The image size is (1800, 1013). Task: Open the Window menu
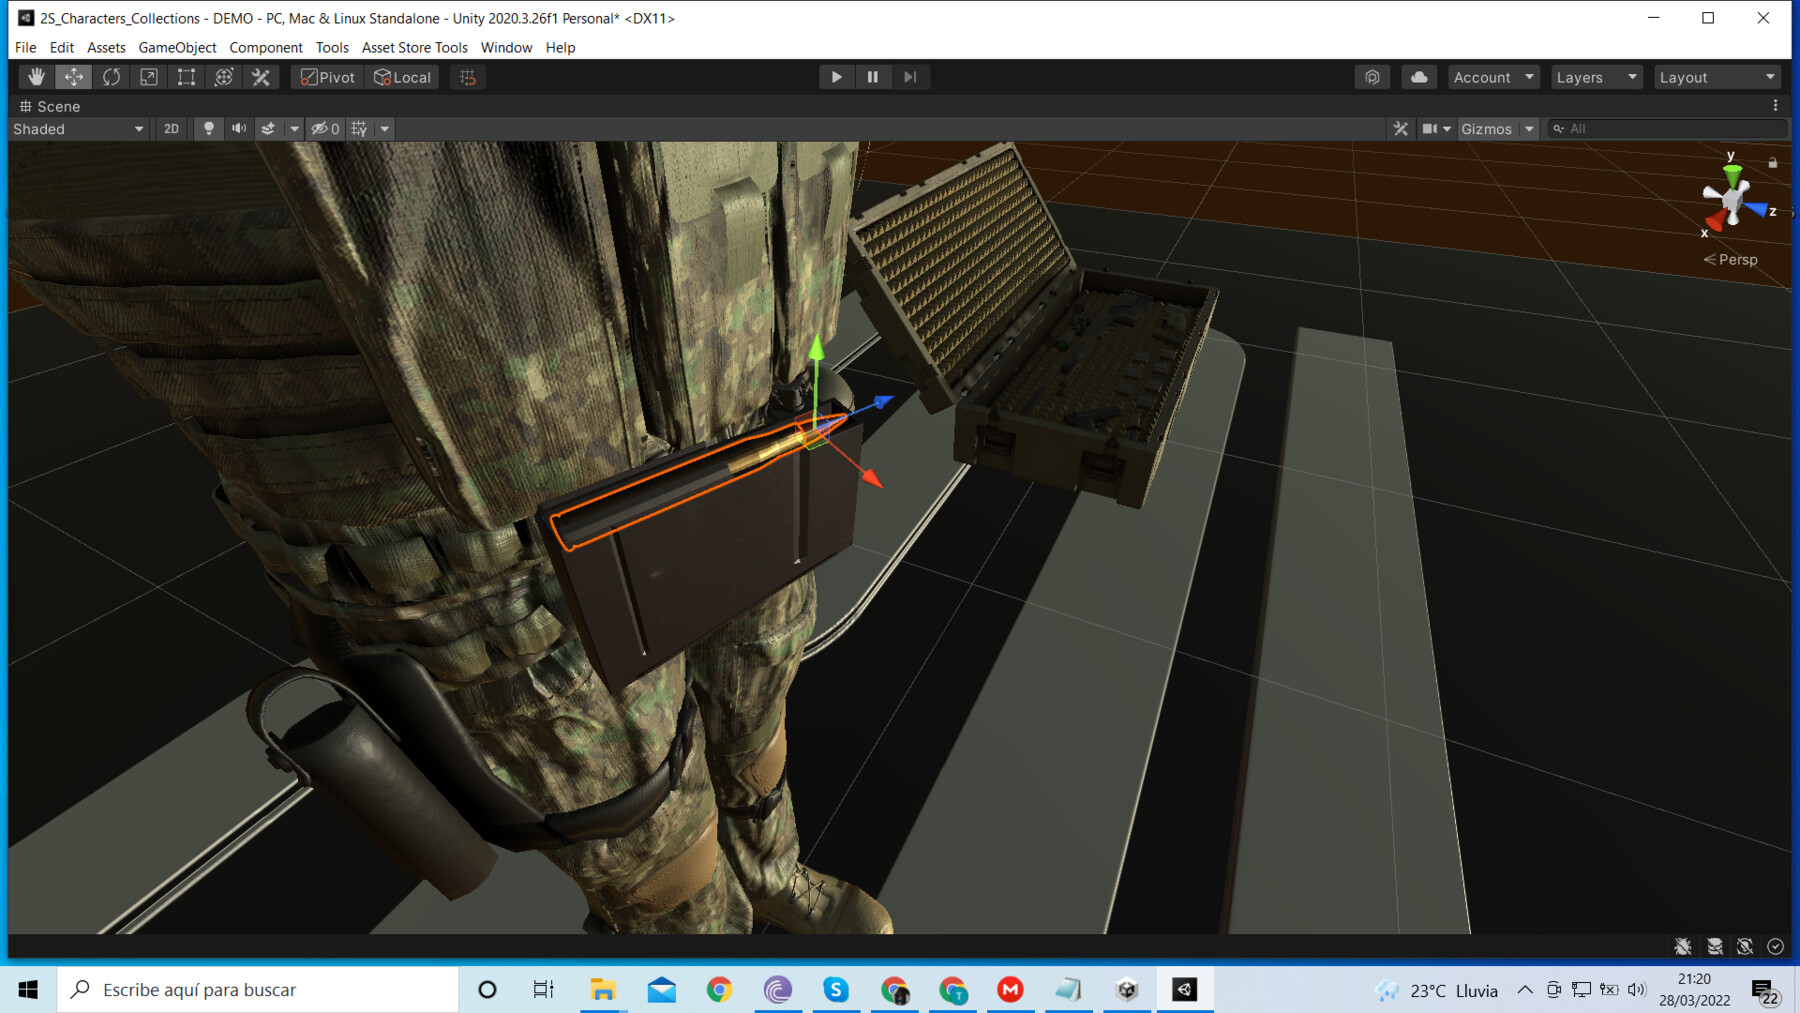[x=506, y=47]
